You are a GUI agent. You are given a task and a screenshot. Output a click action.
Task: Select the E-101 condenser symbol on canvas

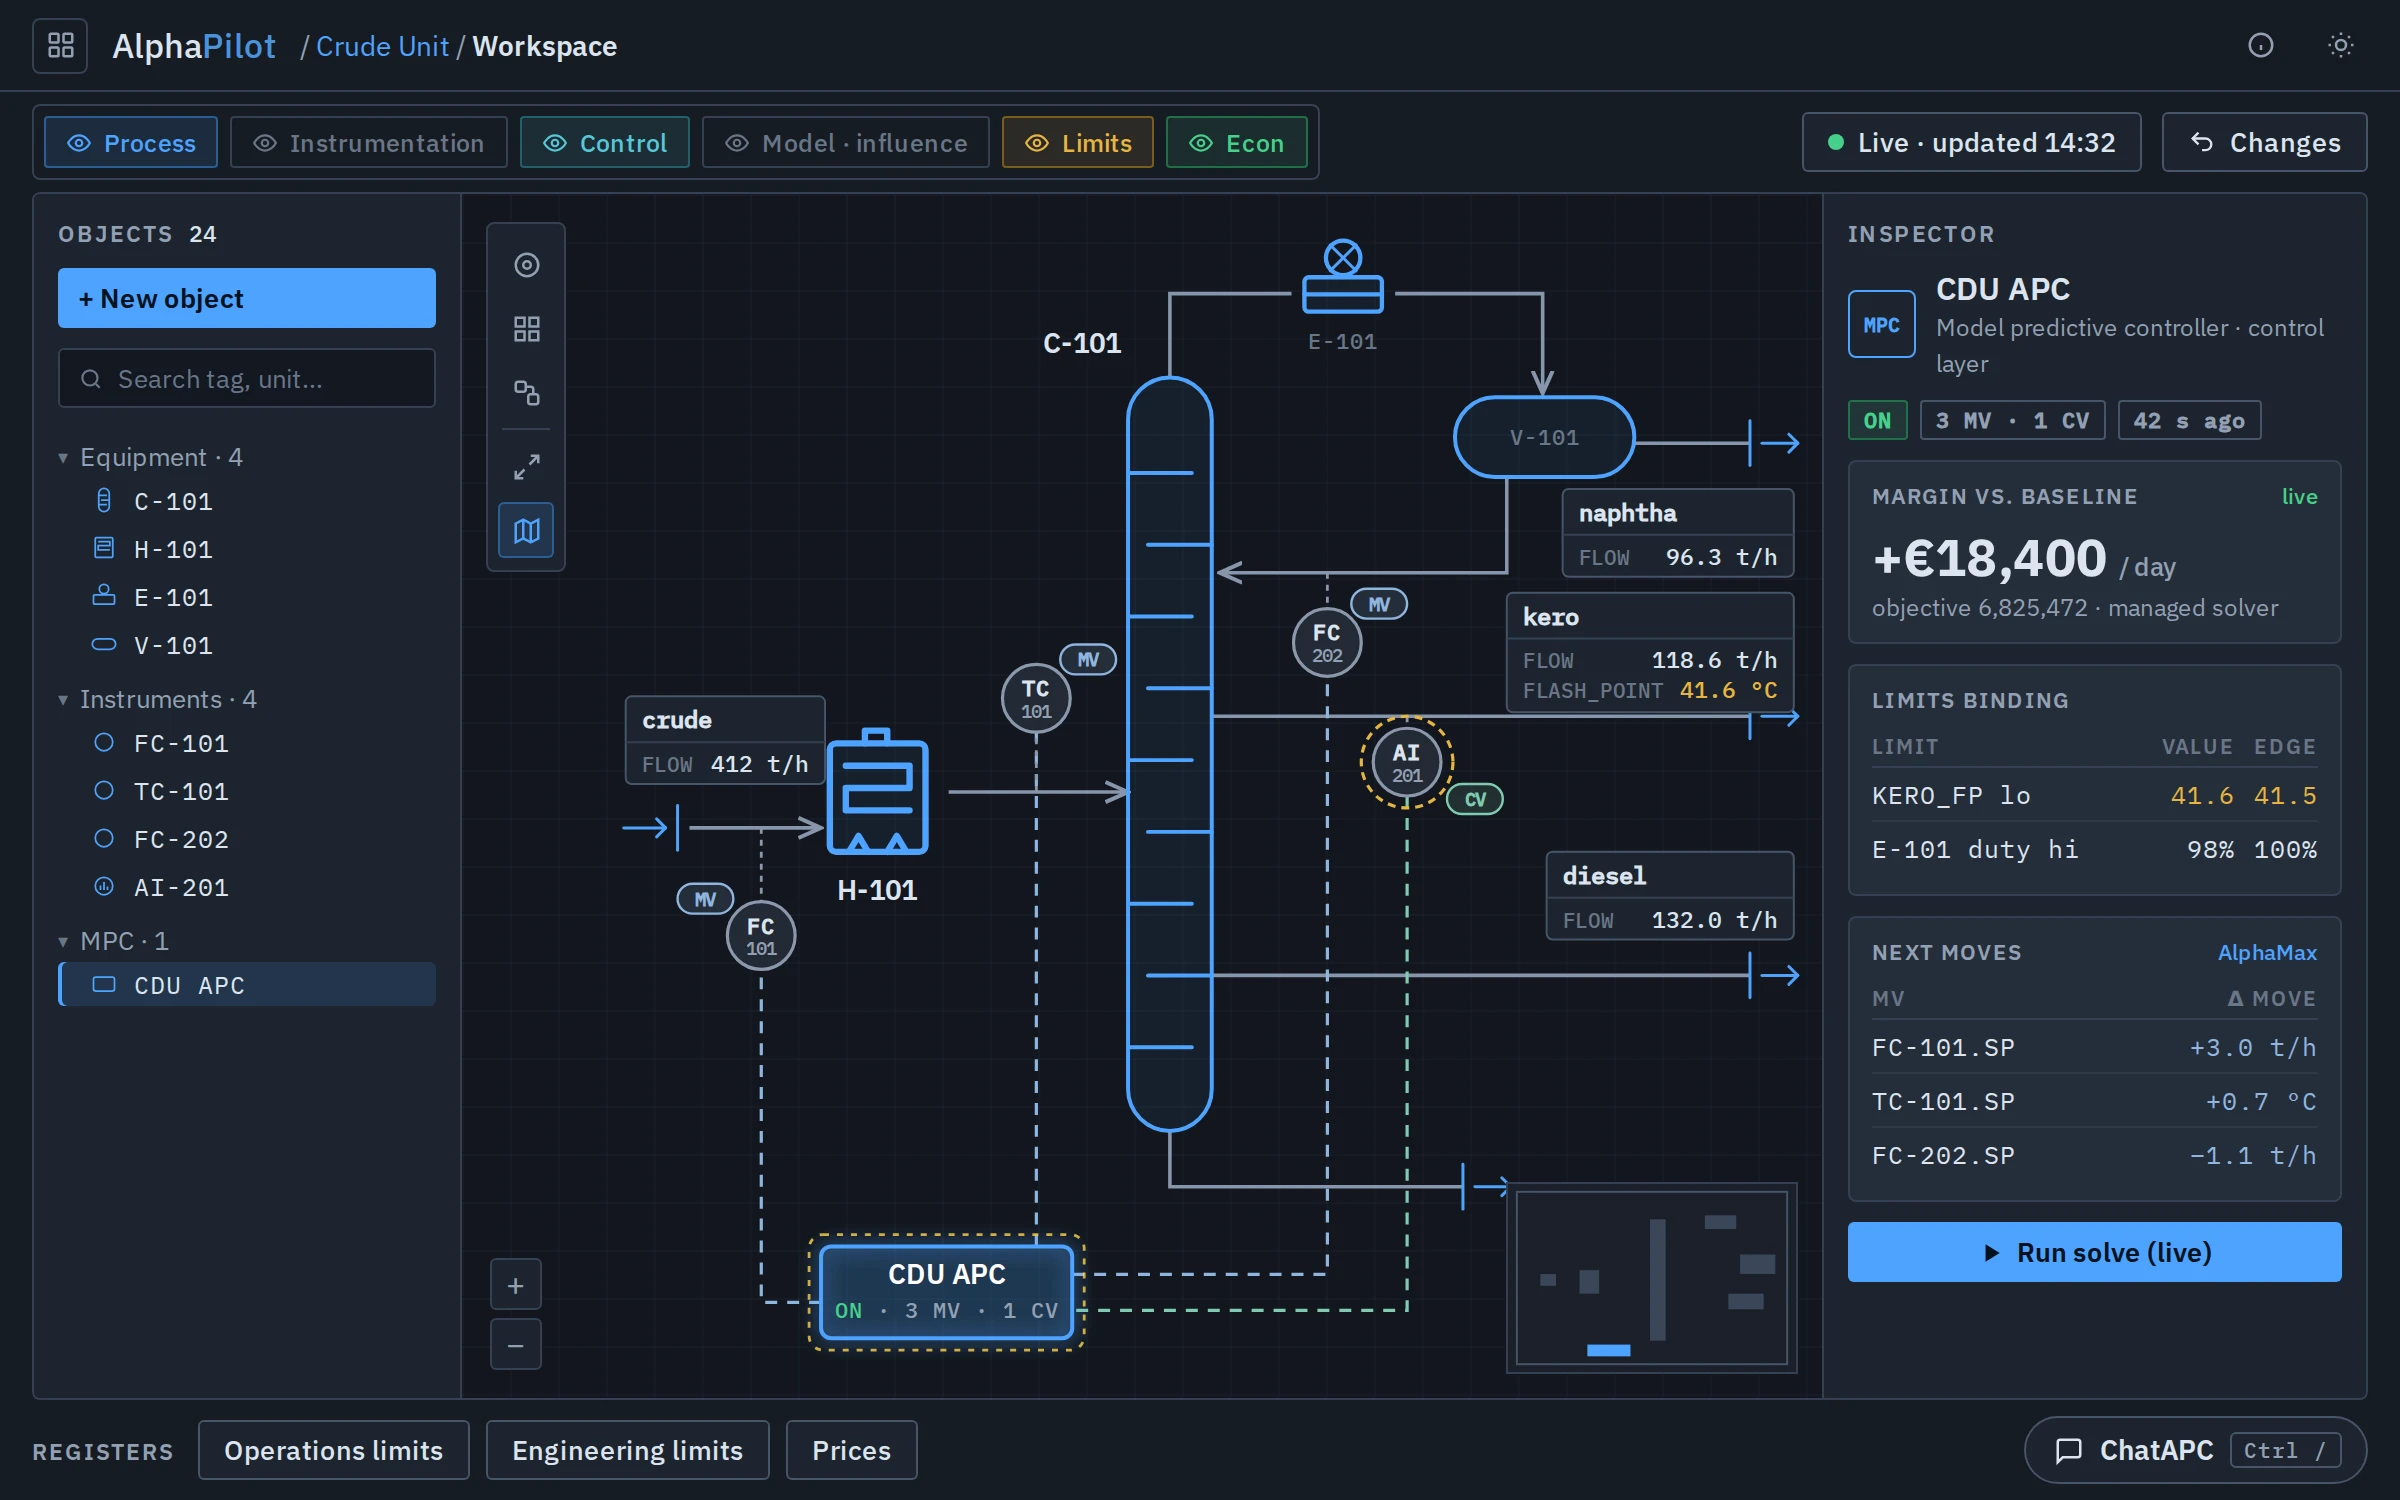pos(1343,277)
